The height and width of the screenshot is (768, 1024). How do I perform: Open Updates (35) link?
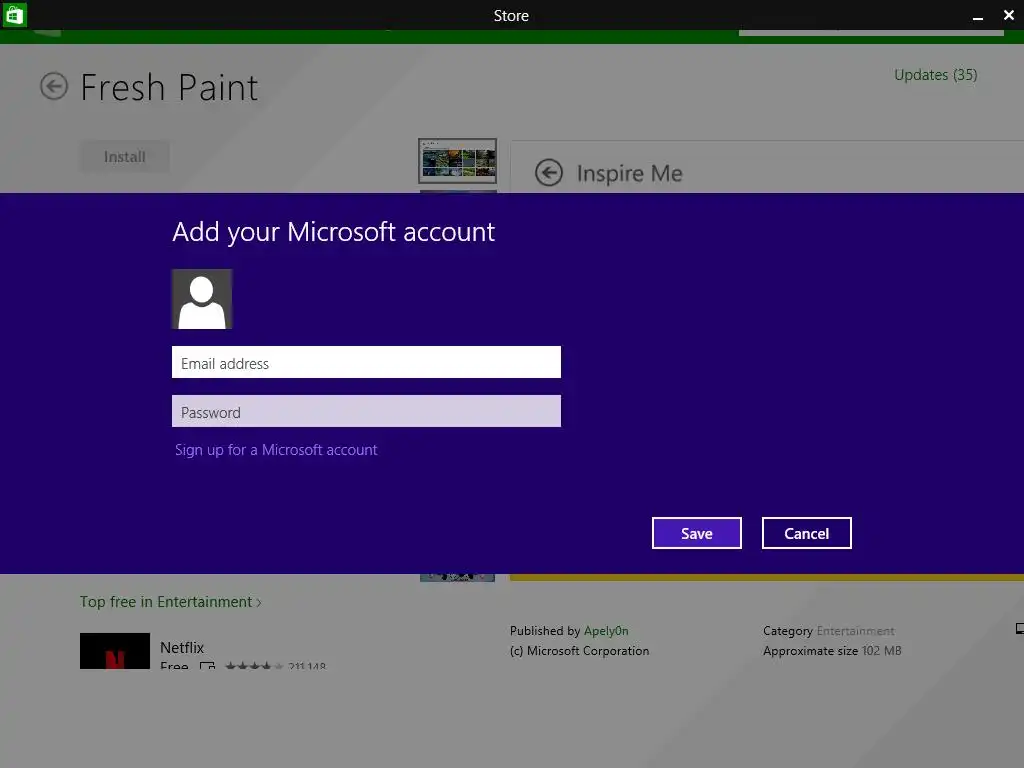[x=935, y=75]
